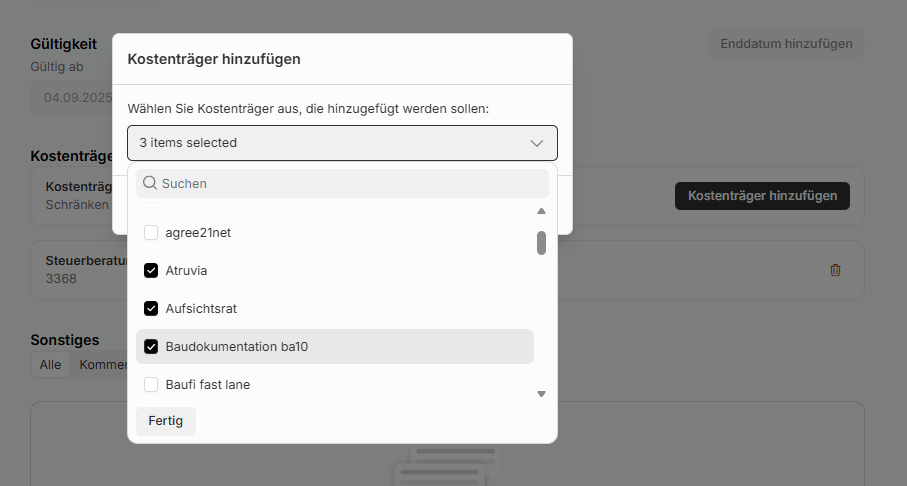
Task: Click the list scrollbar thumb
Action: tap(541, 243)
